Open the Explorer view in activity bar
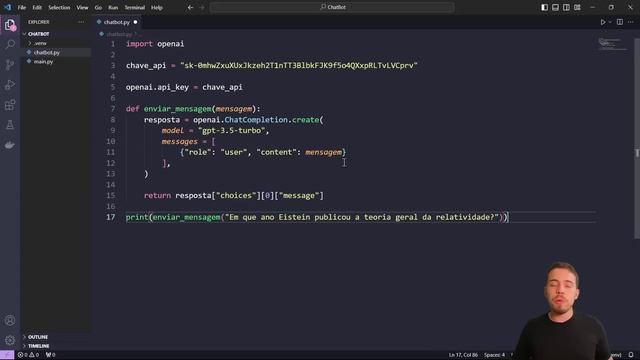 pos(10,25)
